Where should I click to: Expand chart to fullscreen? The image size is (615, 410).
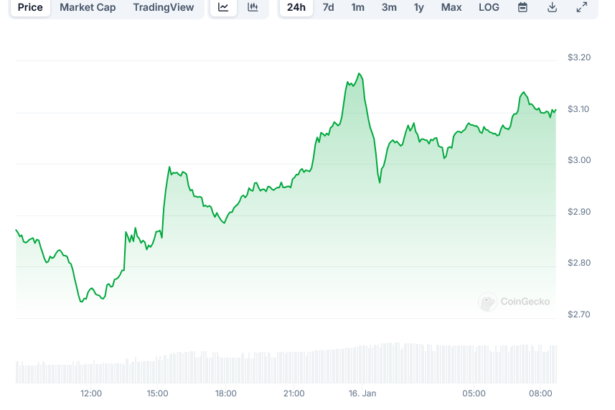pyautogui.click(x=582, y=8)
